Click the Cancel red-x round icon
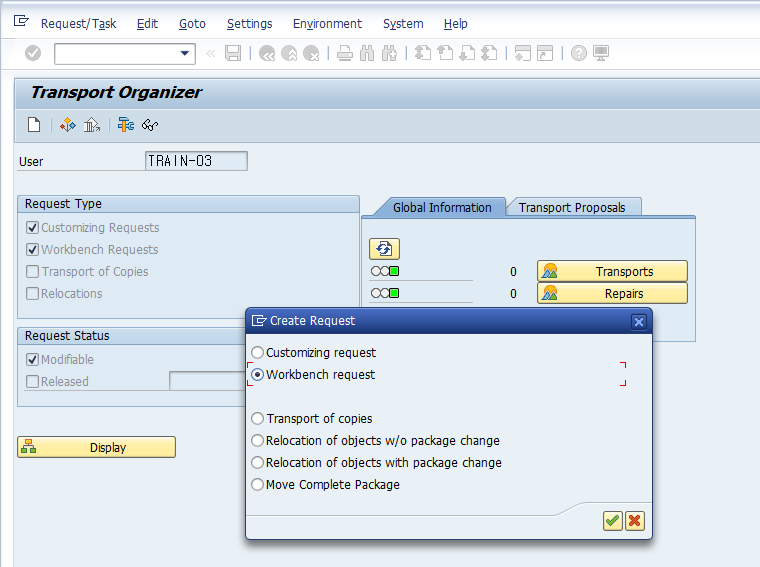Screen dimensions: 760x567 pyautogui.click(x=311, y=53)
